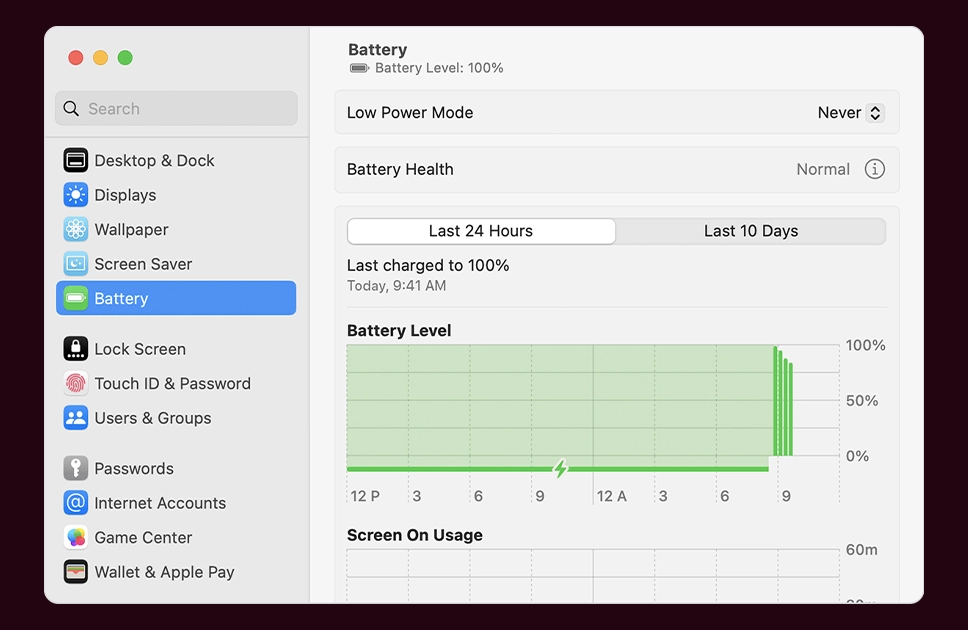Open Lock Screen settings
968x630 pixels.
(176, 349)
